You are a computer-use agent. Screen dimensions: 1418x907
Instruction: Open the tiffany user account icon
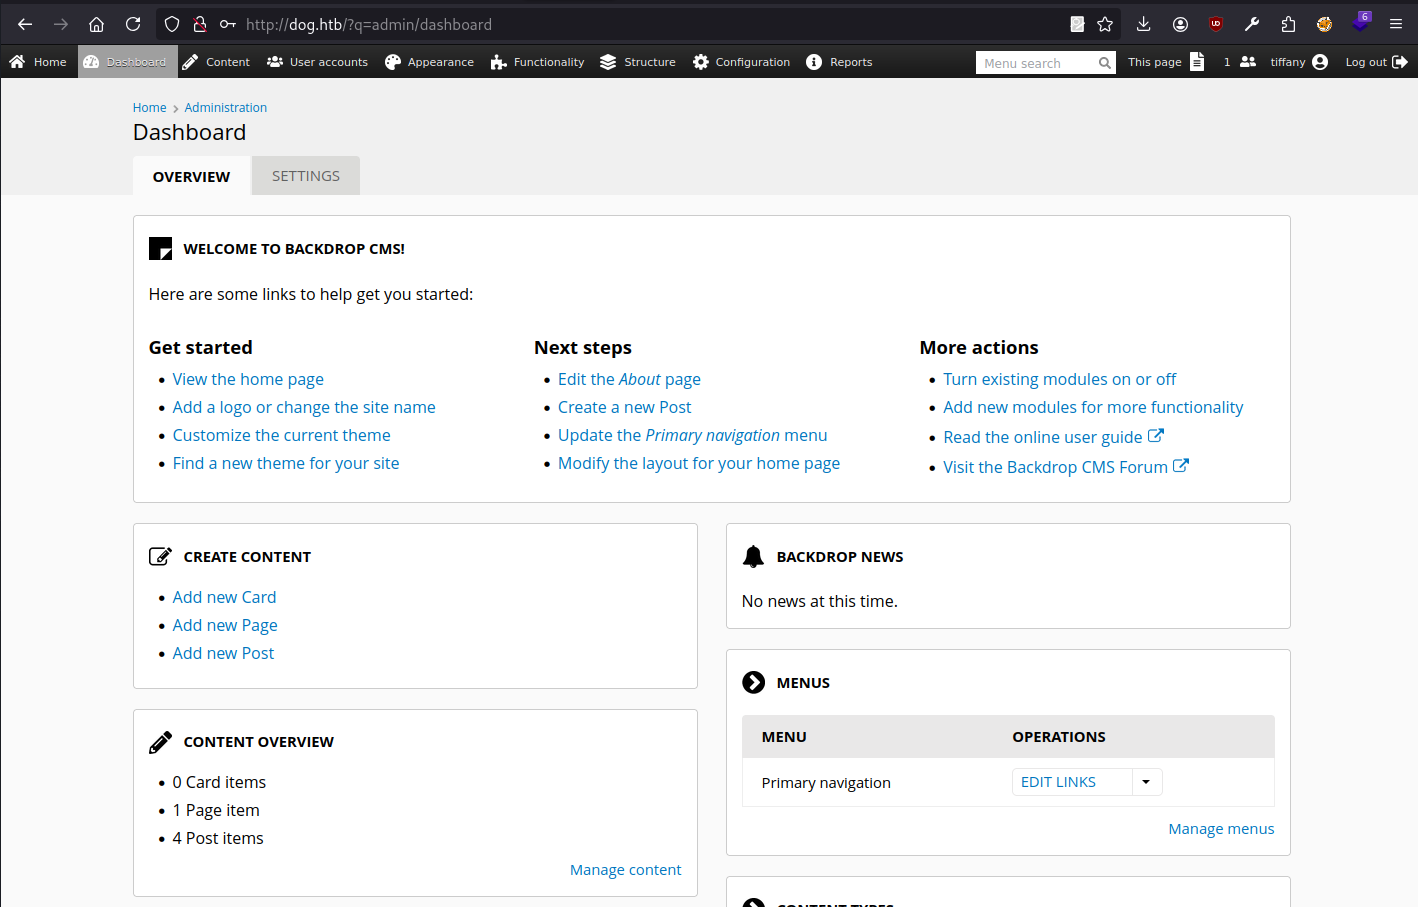1320,62
